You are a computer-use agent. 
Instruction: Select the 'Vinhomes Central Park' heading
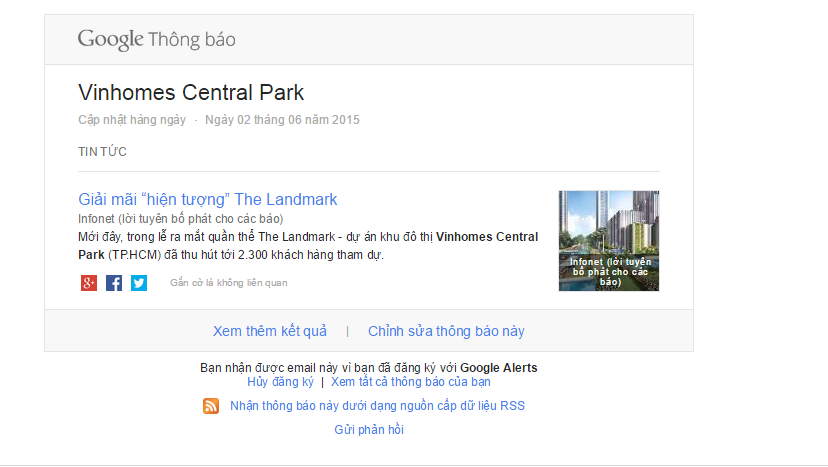pos(191,92)
